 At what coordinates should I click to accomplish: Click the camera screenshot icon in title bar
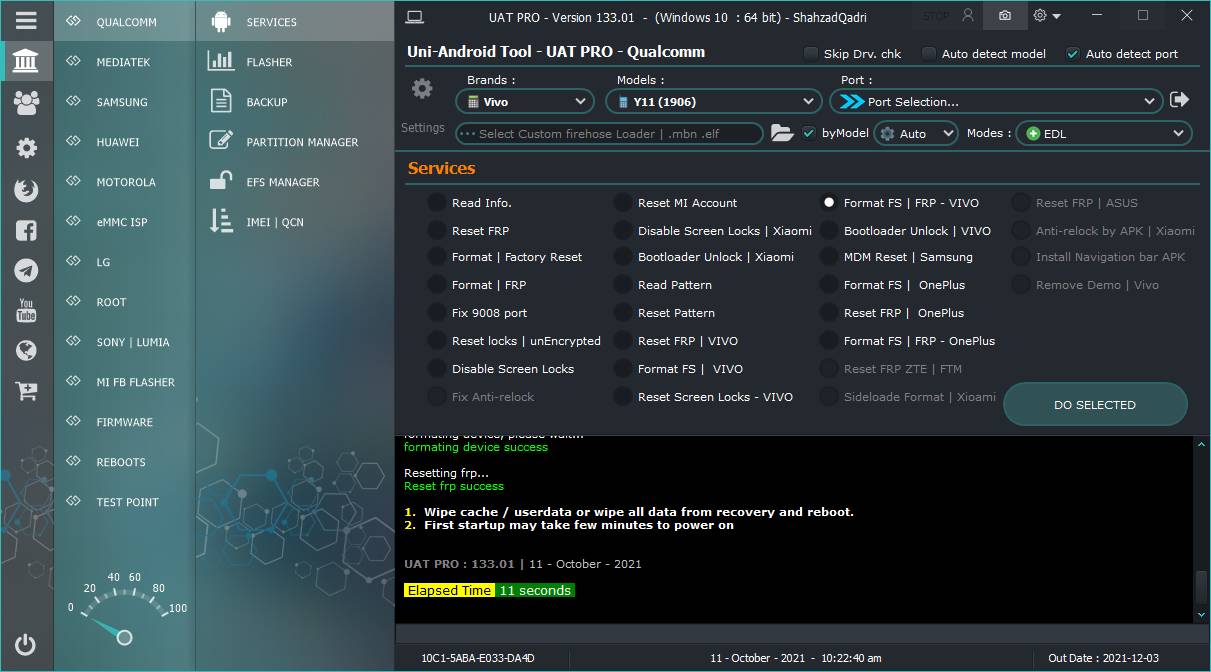pyautogui.click(x=1004, y=16)
